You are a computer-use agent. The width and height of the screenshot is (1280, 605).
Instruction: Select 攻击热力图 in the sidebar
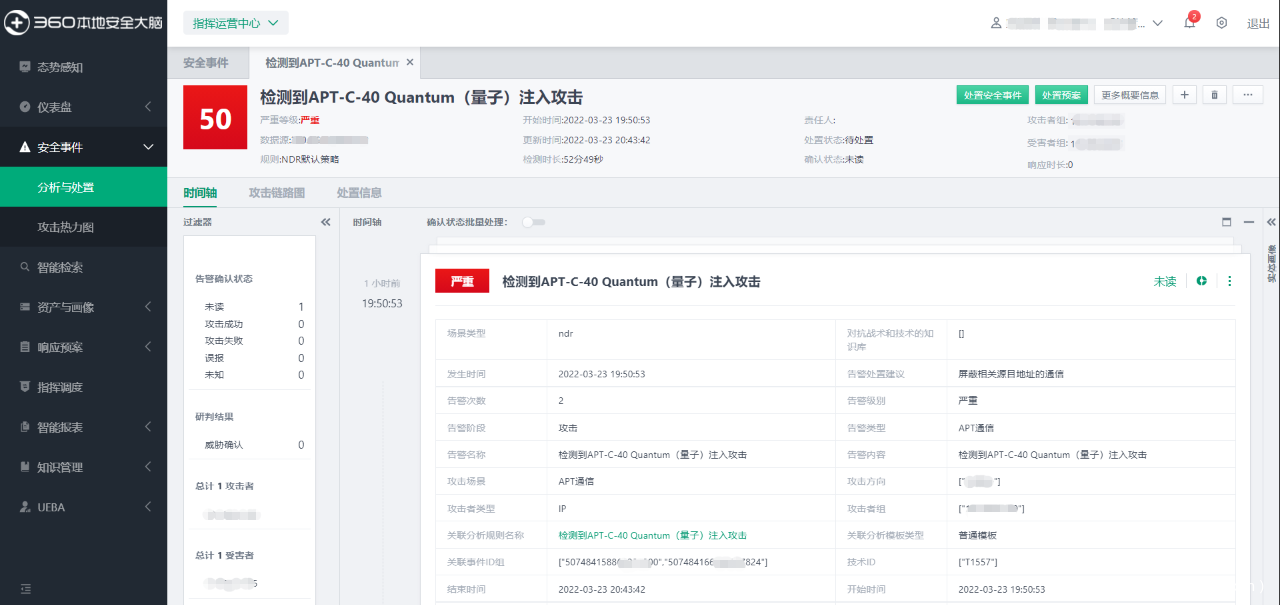(x=66, y=227)
